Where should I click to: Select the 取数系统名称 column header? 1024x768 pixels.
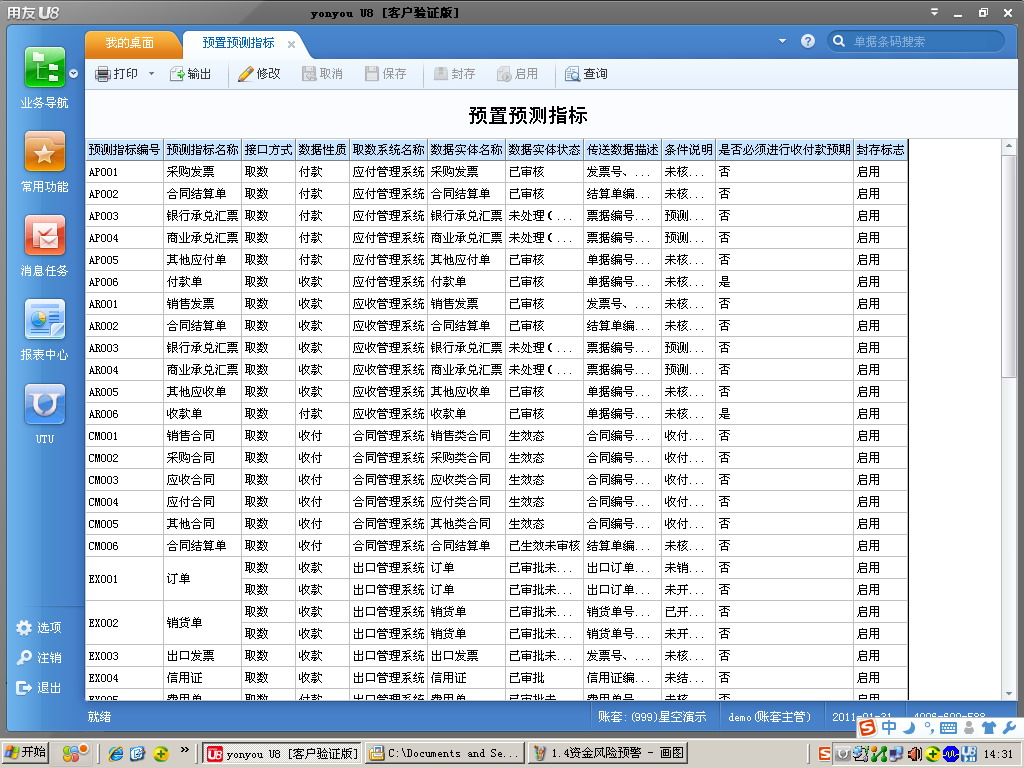389,150
